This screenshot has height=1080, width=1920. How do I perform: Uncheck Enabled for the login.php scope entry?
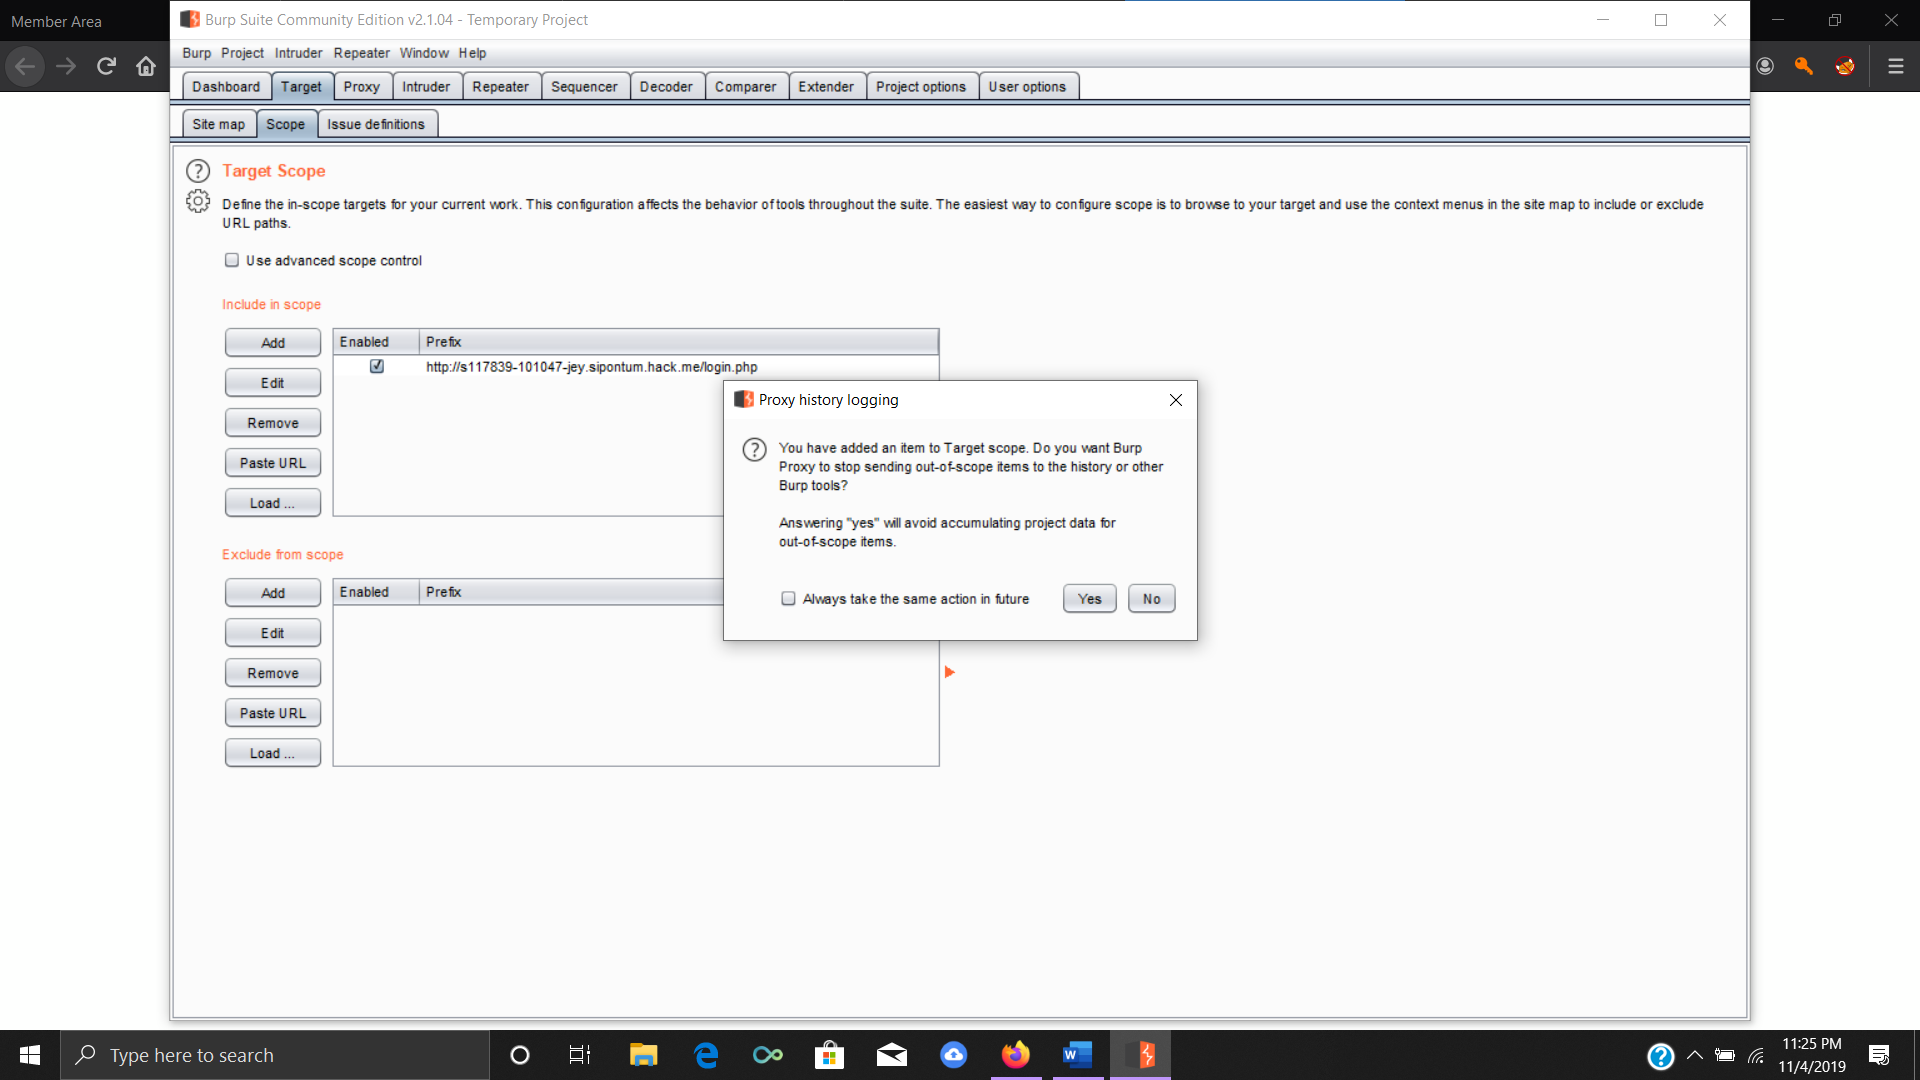tap(377, 366)
